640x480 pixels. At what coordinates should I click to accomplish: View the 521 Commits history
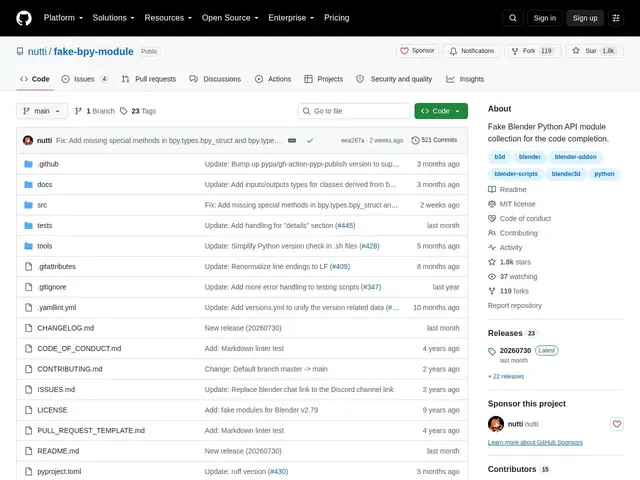pos(434,140)
